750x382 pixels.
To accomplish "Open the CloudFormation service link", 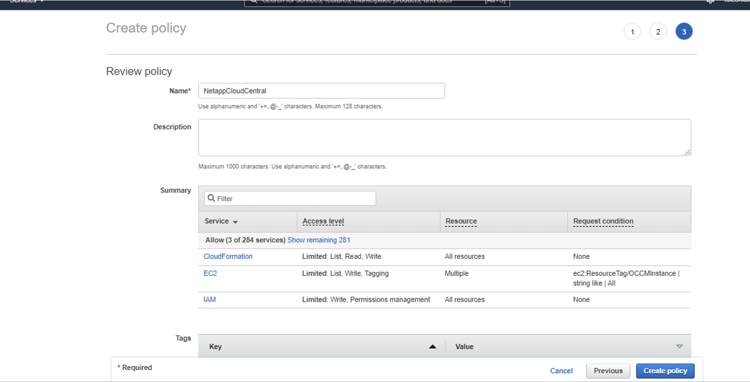I will 228,256.
